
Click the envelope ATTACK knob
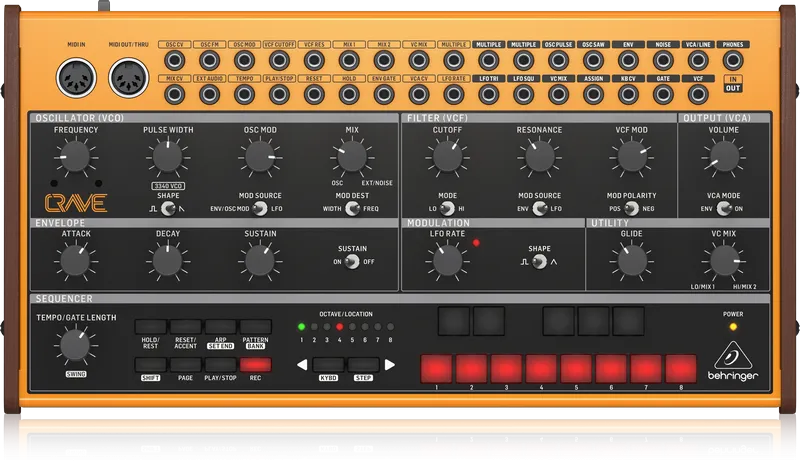(x=76, y=261)
